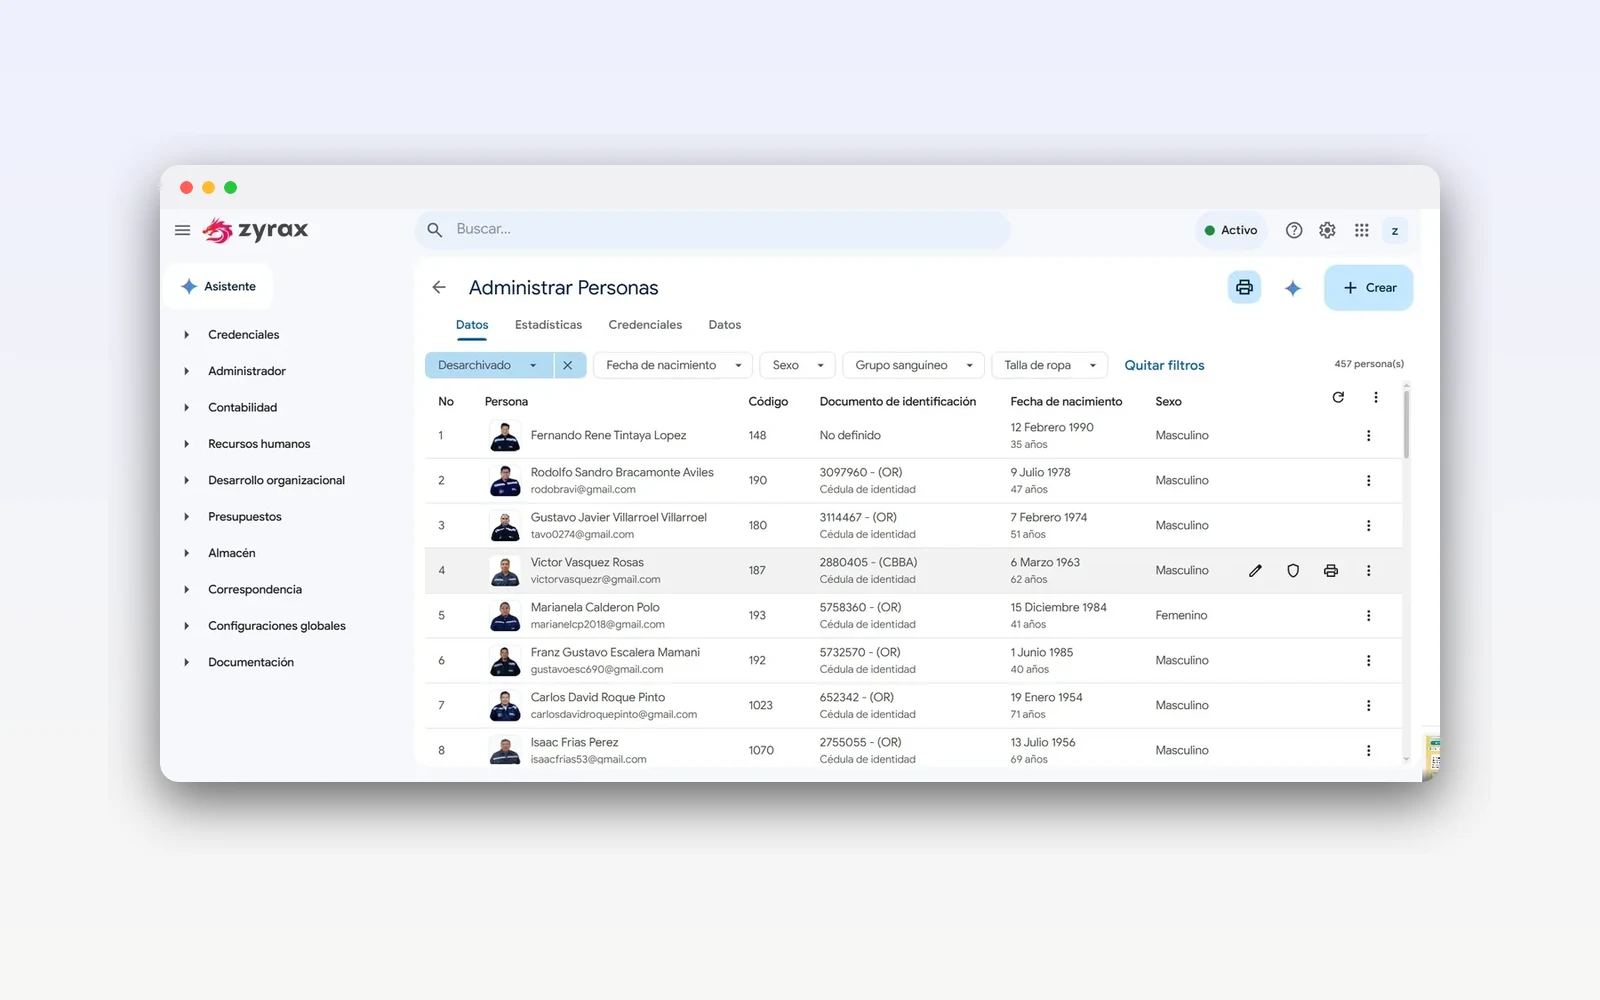Click the sparkle AI icon beside Crear
Viewport: 1600px width, 1000px height.
pos(1293,288)
